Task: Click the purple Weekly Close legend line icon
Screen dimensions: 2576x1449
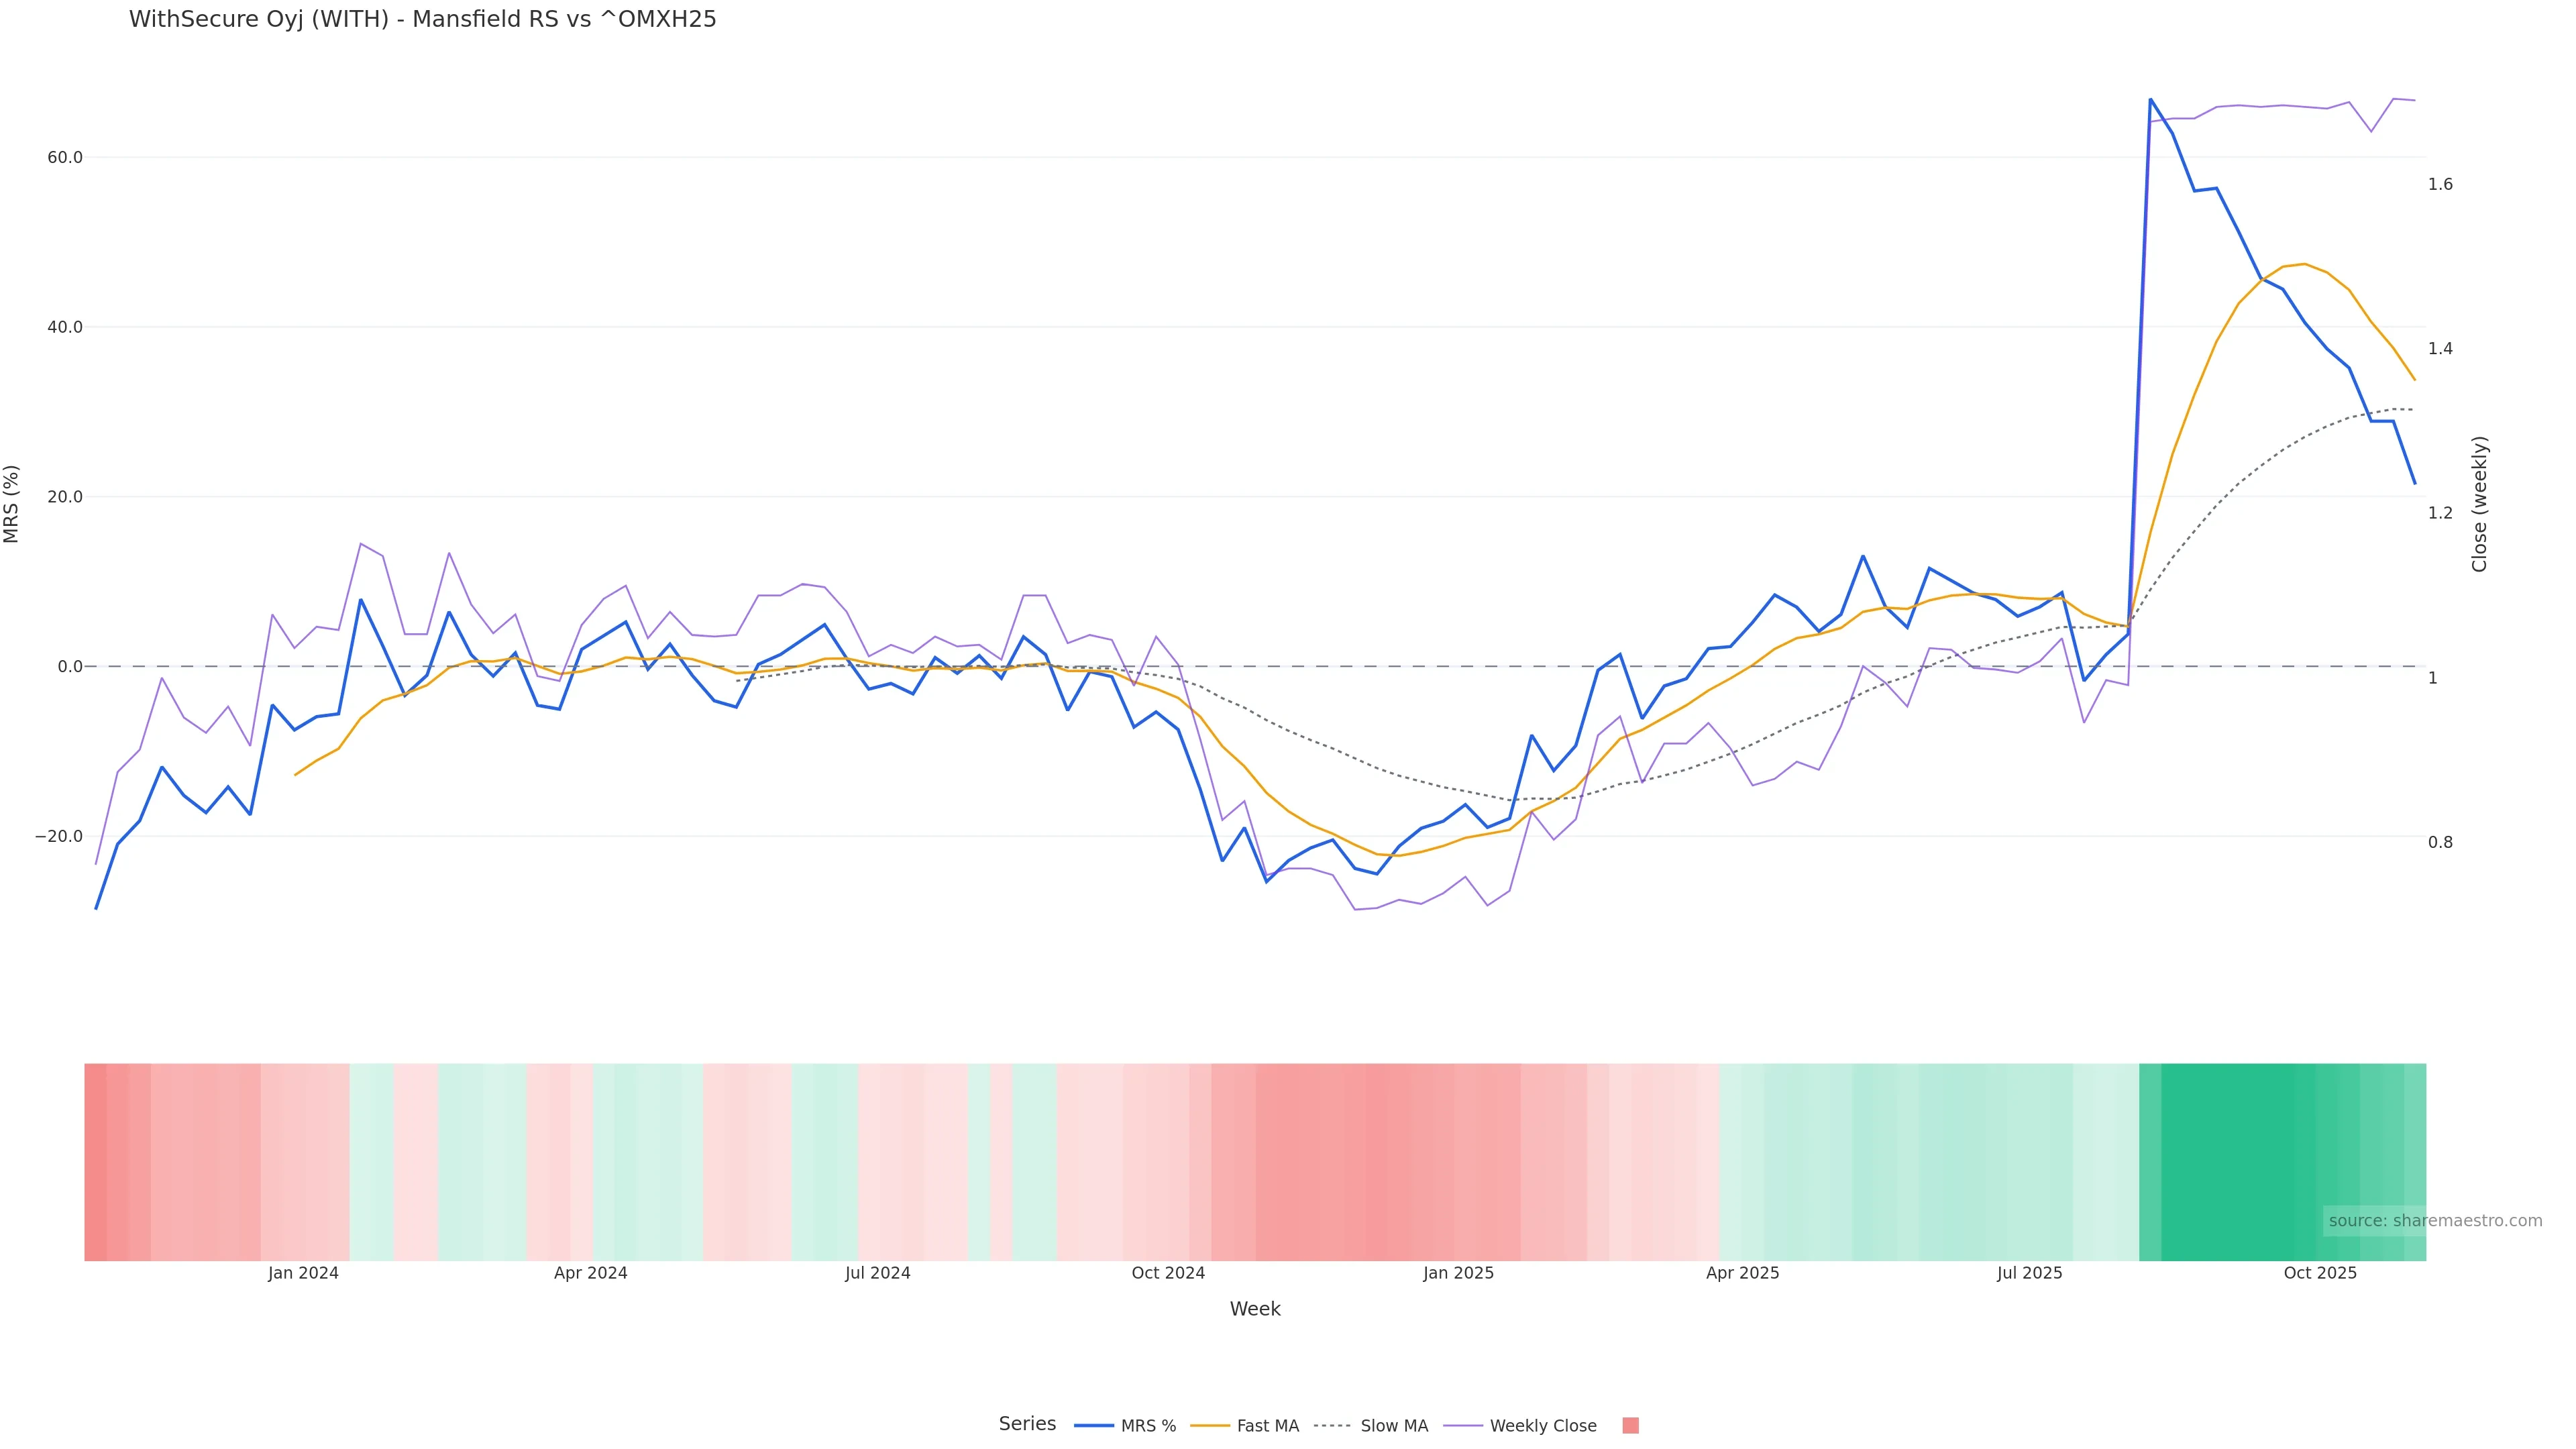Action: point(1463,1426)
